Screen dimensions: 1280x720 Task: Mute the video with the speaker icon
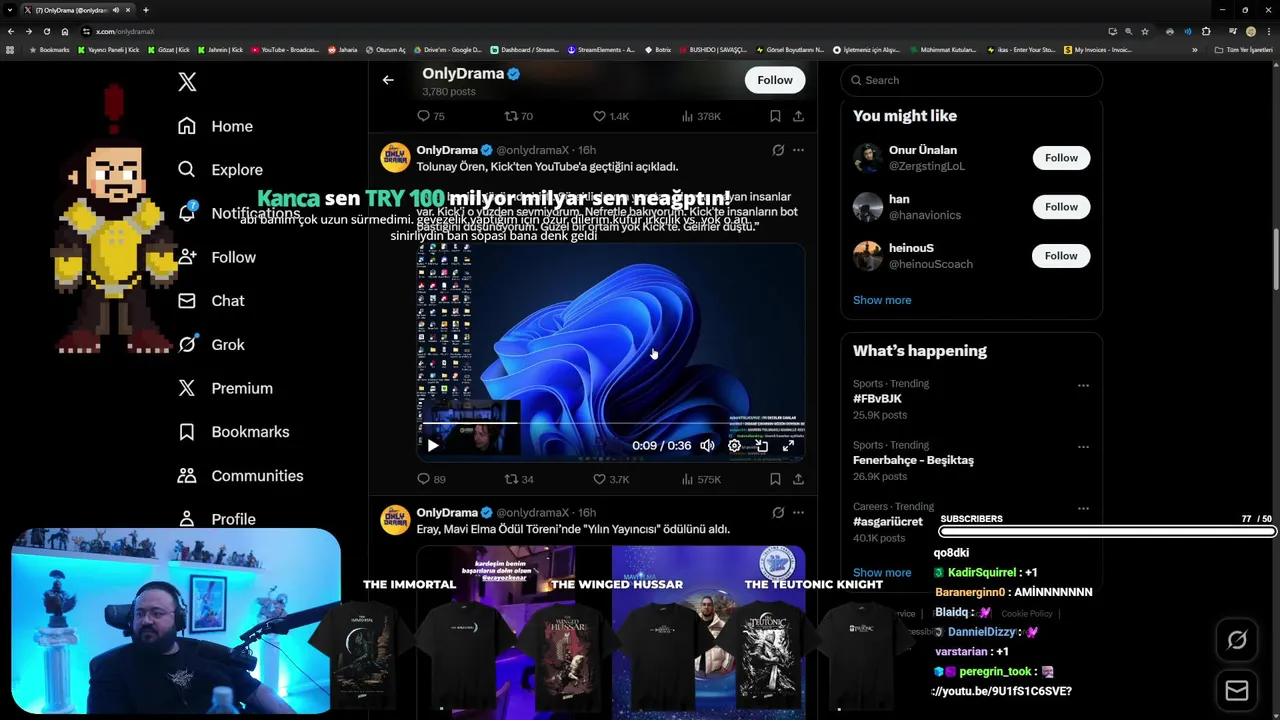click(707, 446)
